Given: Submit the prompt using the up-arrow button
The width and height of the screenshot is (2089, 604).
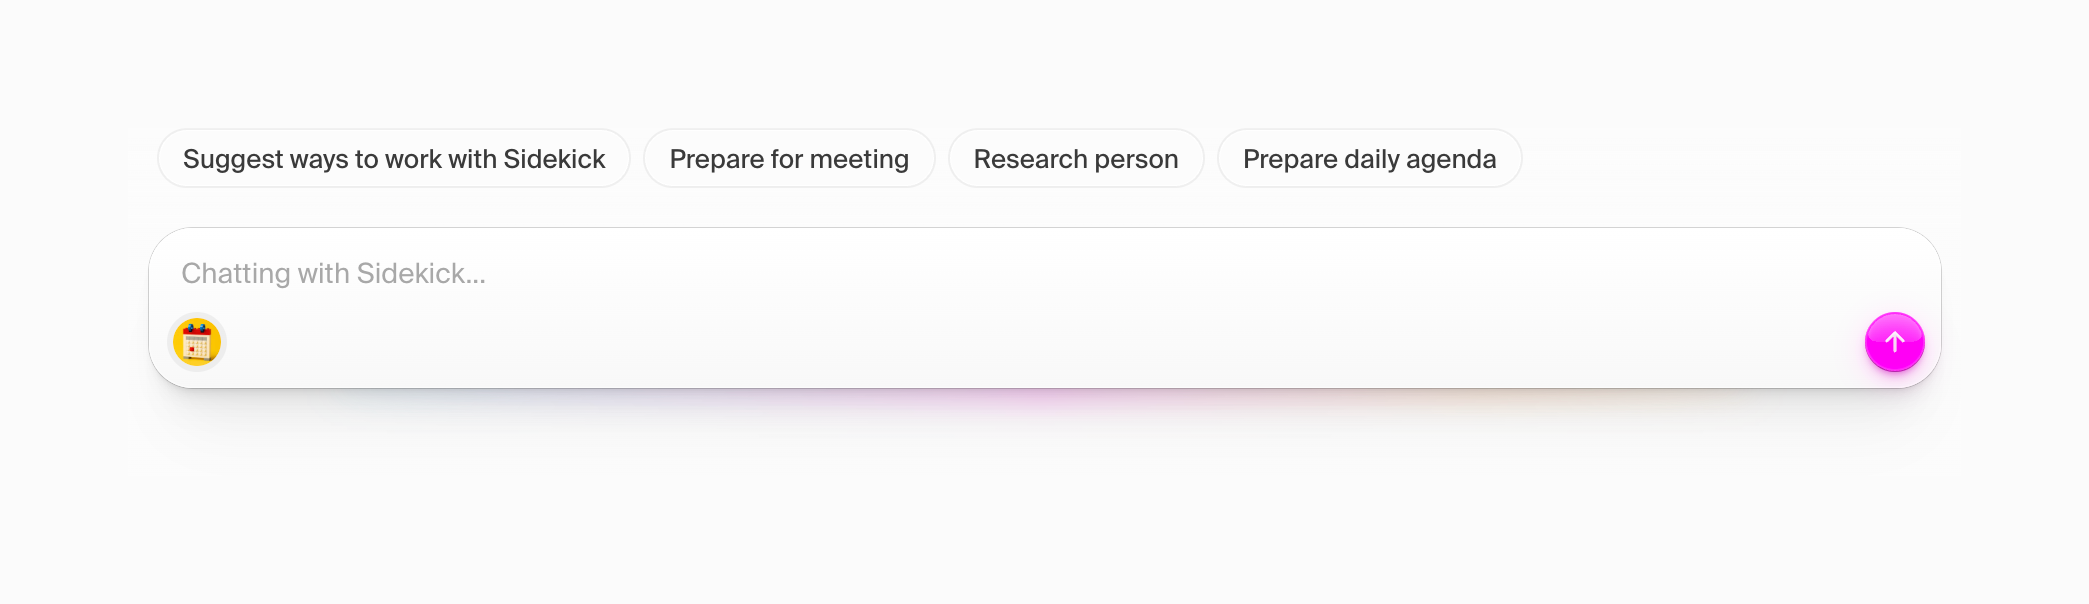Looking at the screenshot, I should click(1894, 342).
